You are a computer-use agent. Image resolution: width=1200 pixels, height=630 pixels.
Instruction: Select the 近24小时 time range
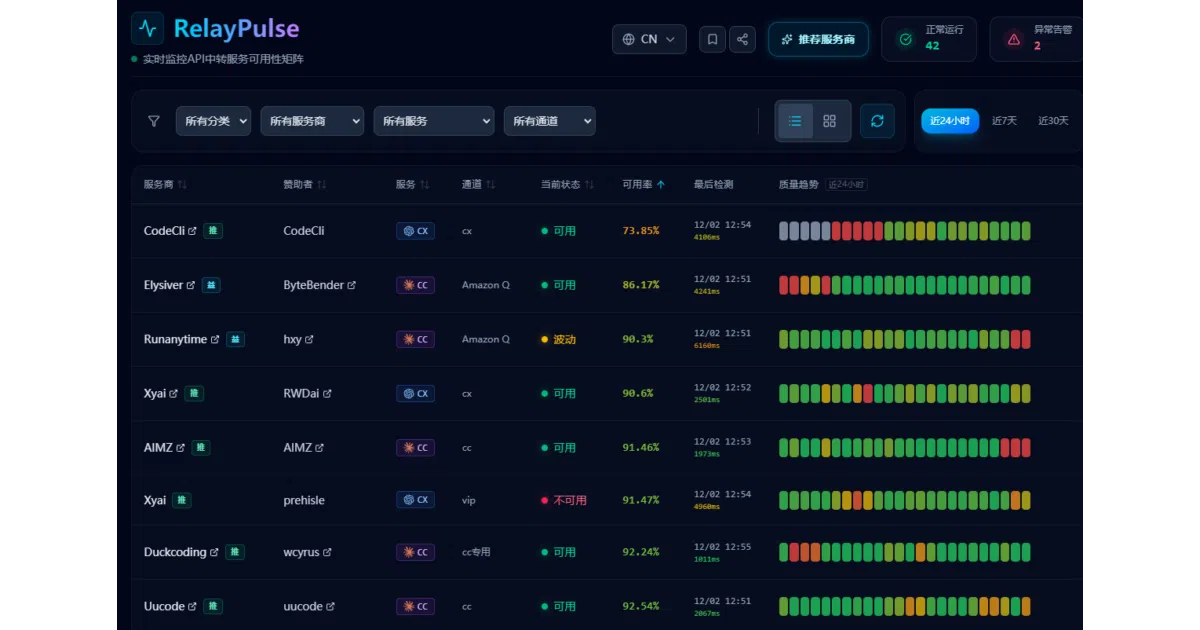tap(950, 121)
